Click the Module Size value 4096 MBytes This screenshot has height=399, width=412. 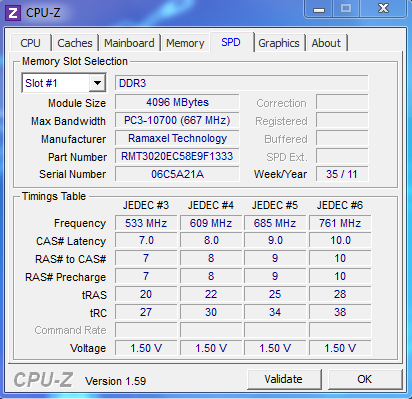(177, 102)
